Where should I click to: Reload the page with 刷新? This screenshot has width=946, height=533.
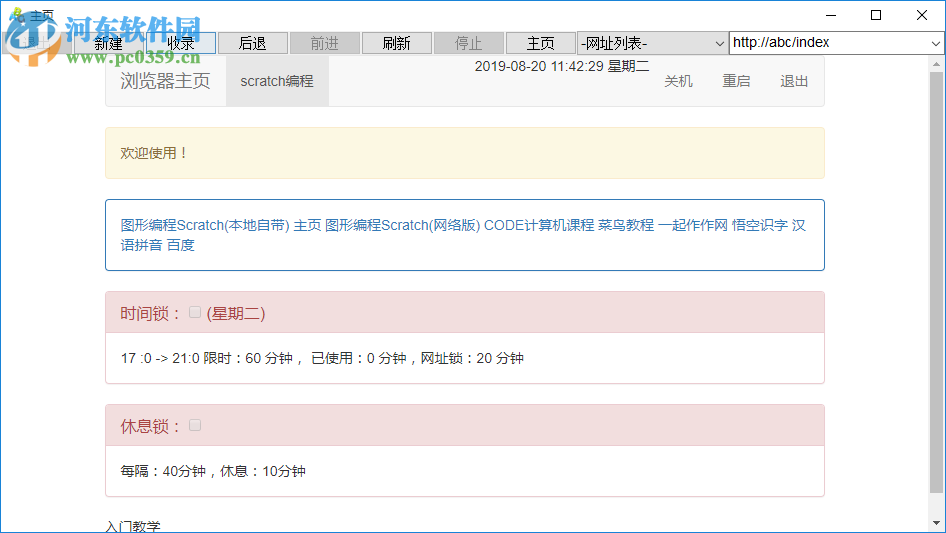pyautogui.click(x=396, y=43)
